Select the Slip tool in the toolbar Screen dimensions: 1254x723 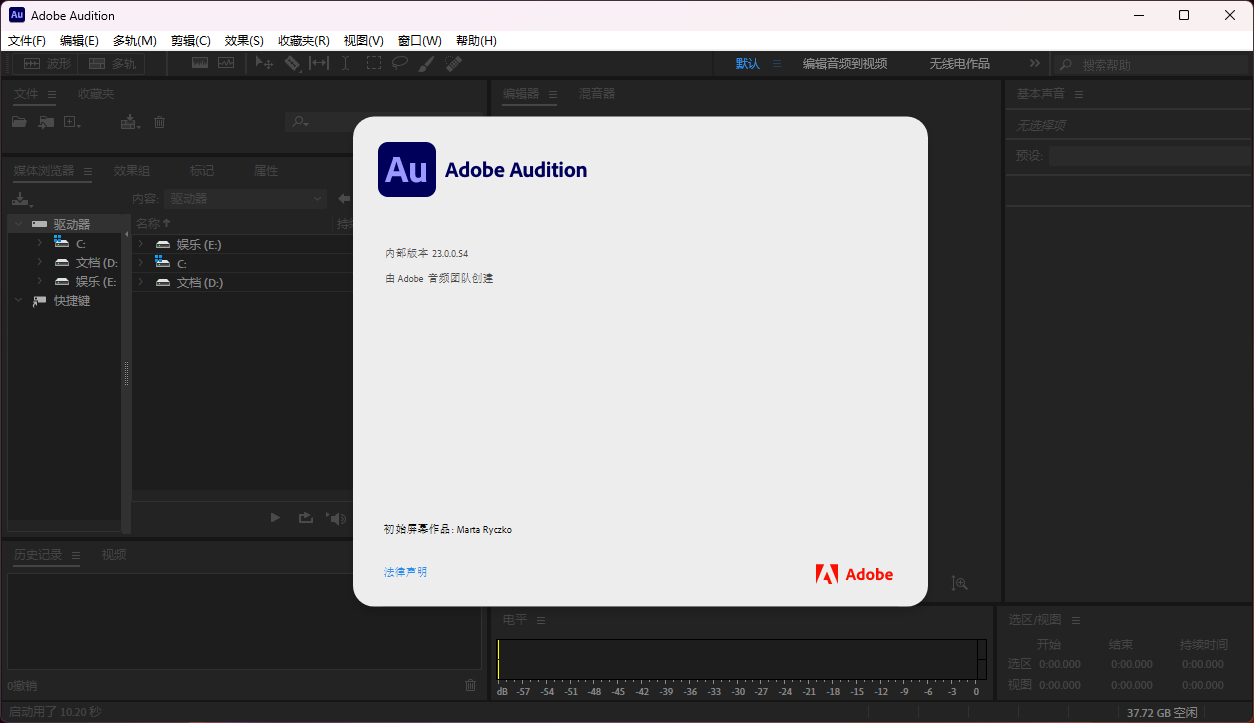(319, 63)
